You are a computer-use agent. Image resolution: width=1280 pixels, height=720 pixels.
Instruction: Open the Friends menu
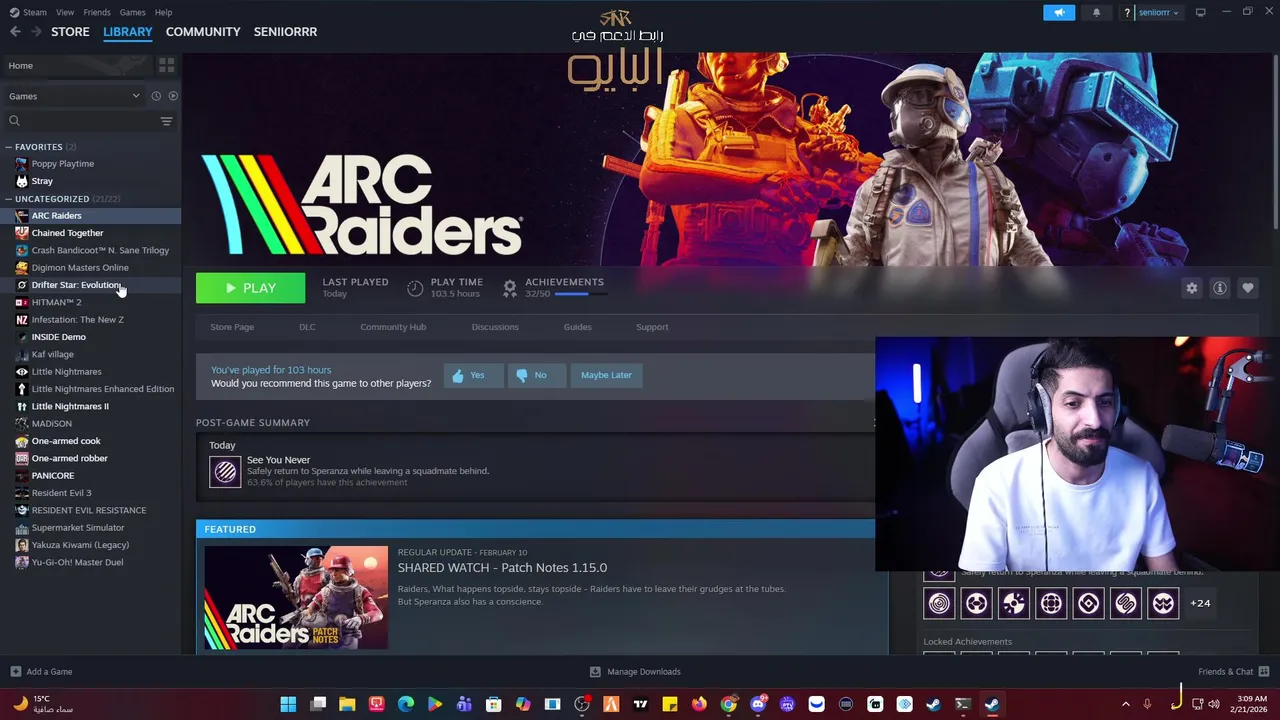coord(97,12)
